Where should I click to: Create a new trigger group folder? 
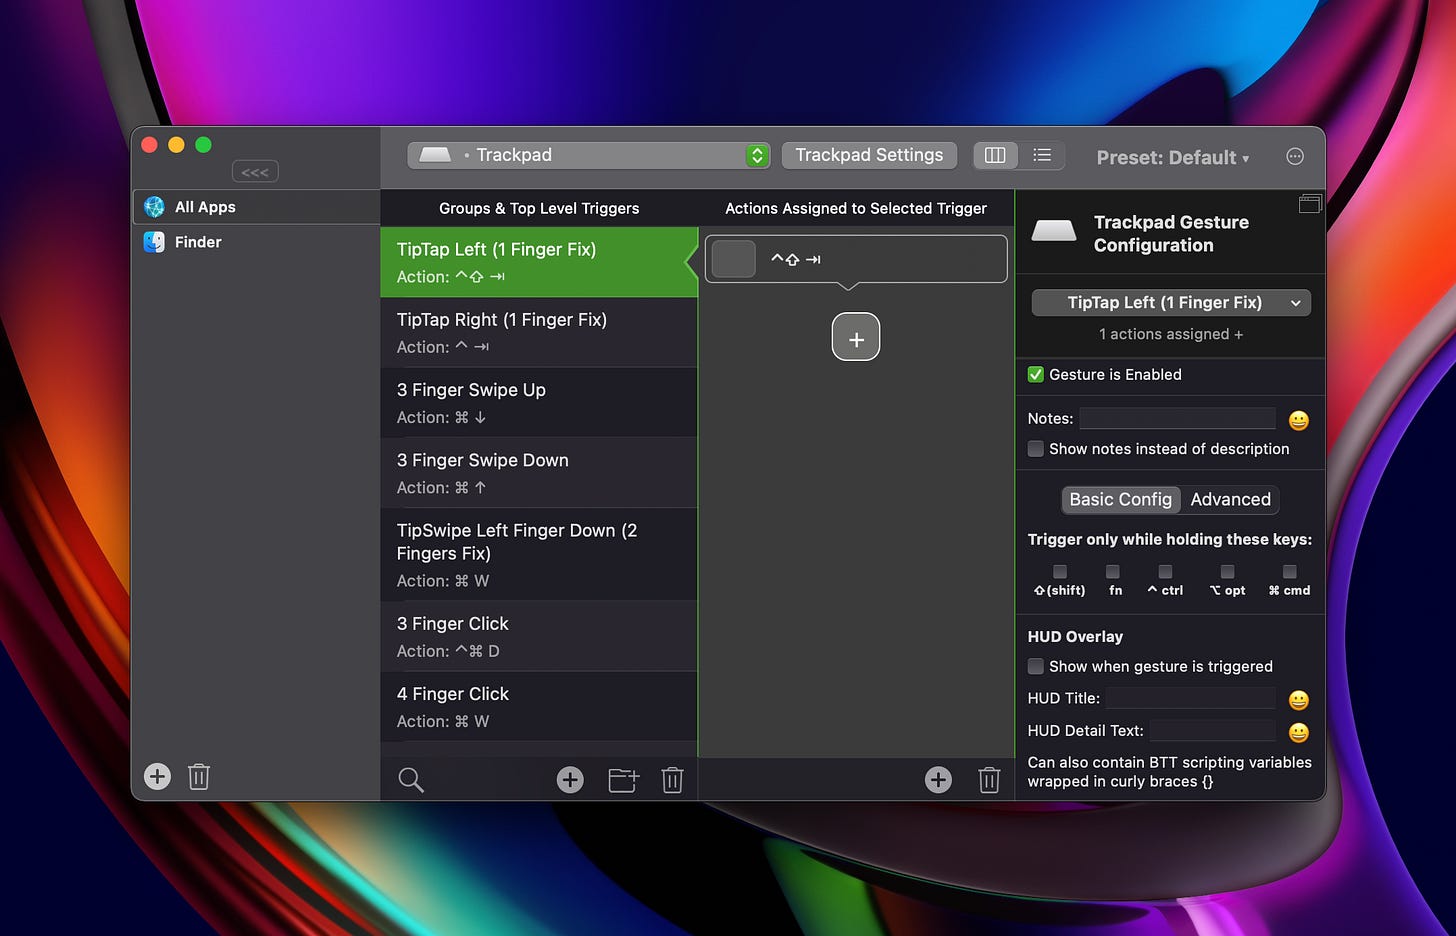[623, 780]
